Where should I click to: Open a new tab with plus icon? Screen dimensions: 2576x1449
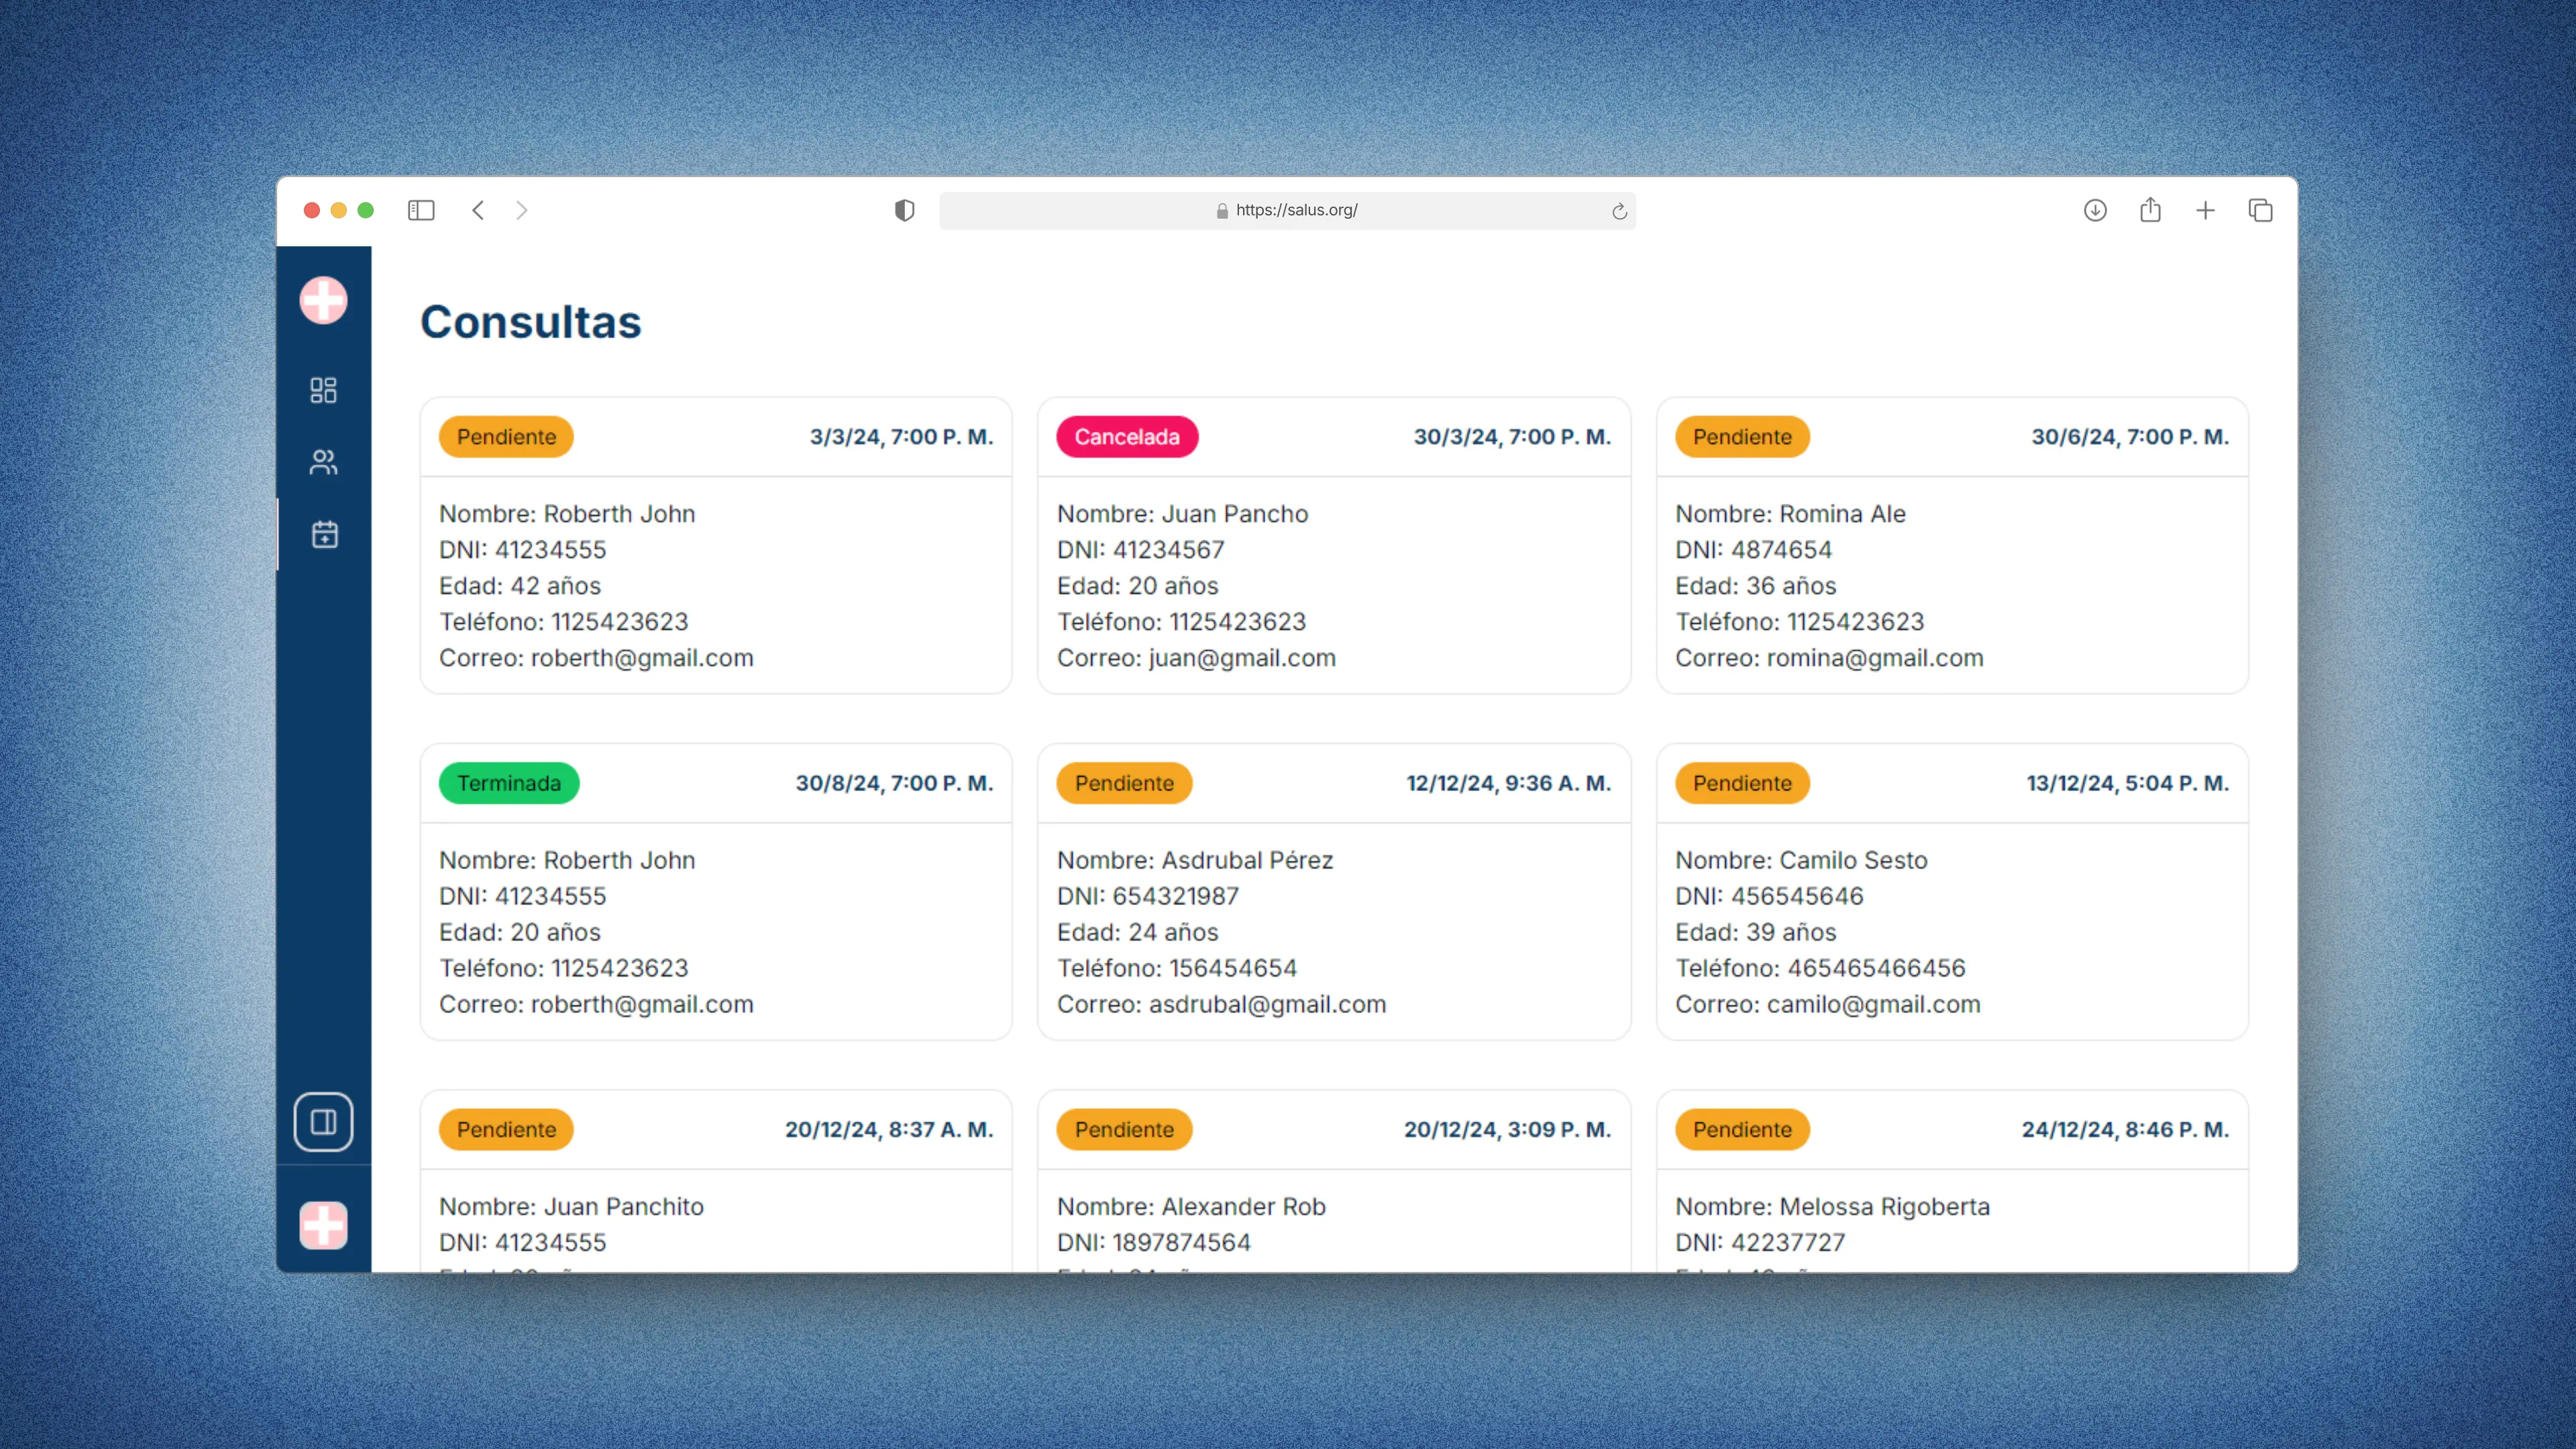[x=2205, y=210]
